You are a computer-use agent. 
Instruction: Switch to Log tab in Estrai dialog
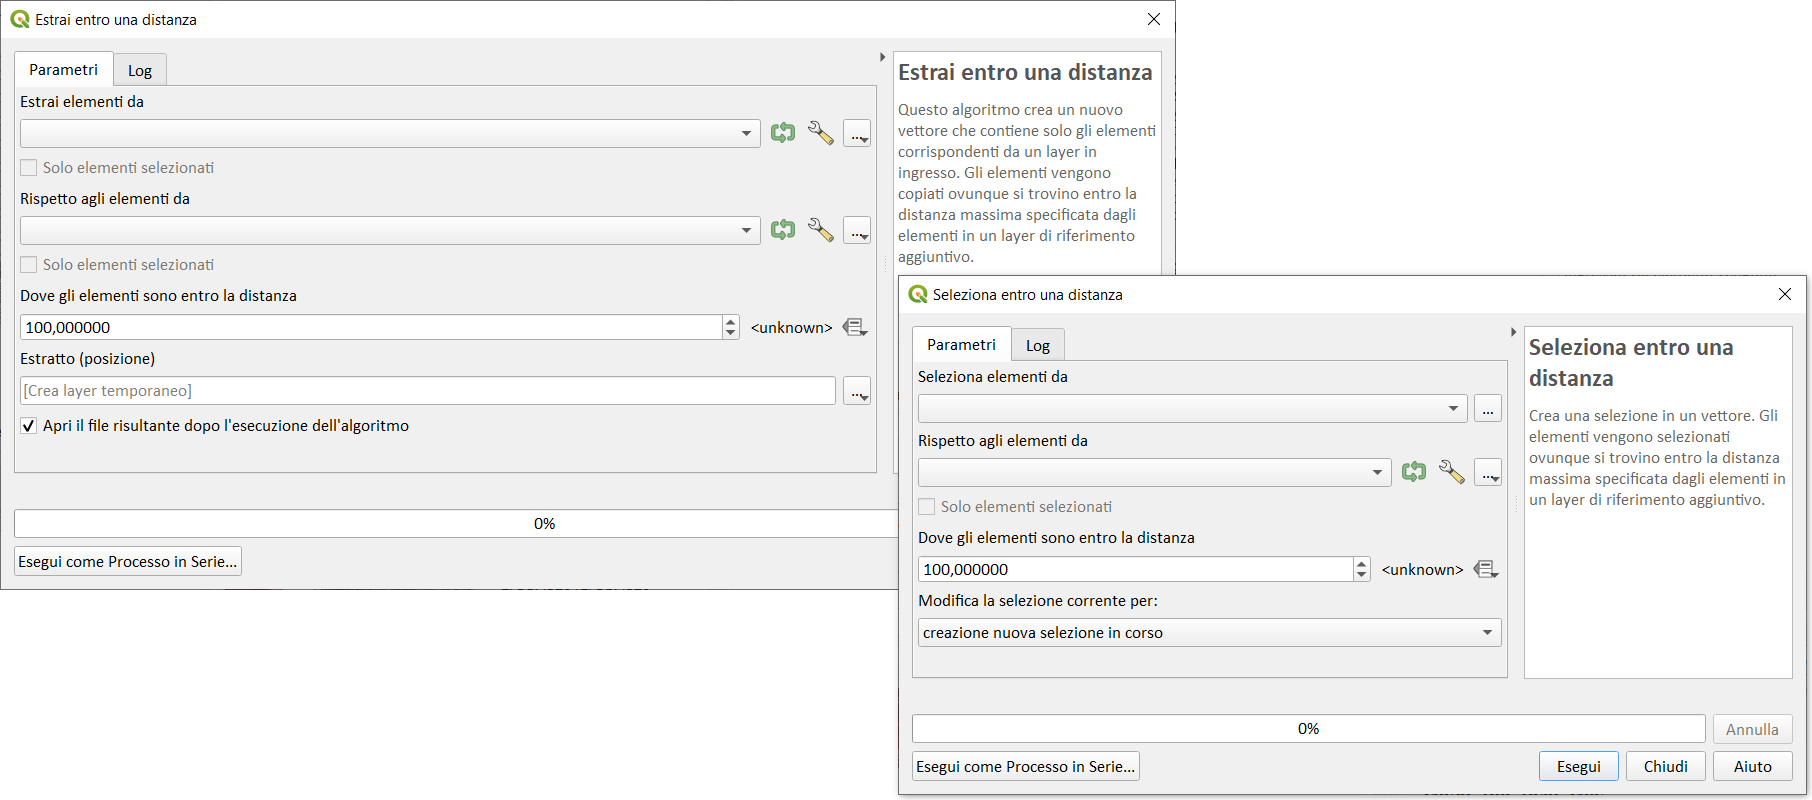point(140,70)
